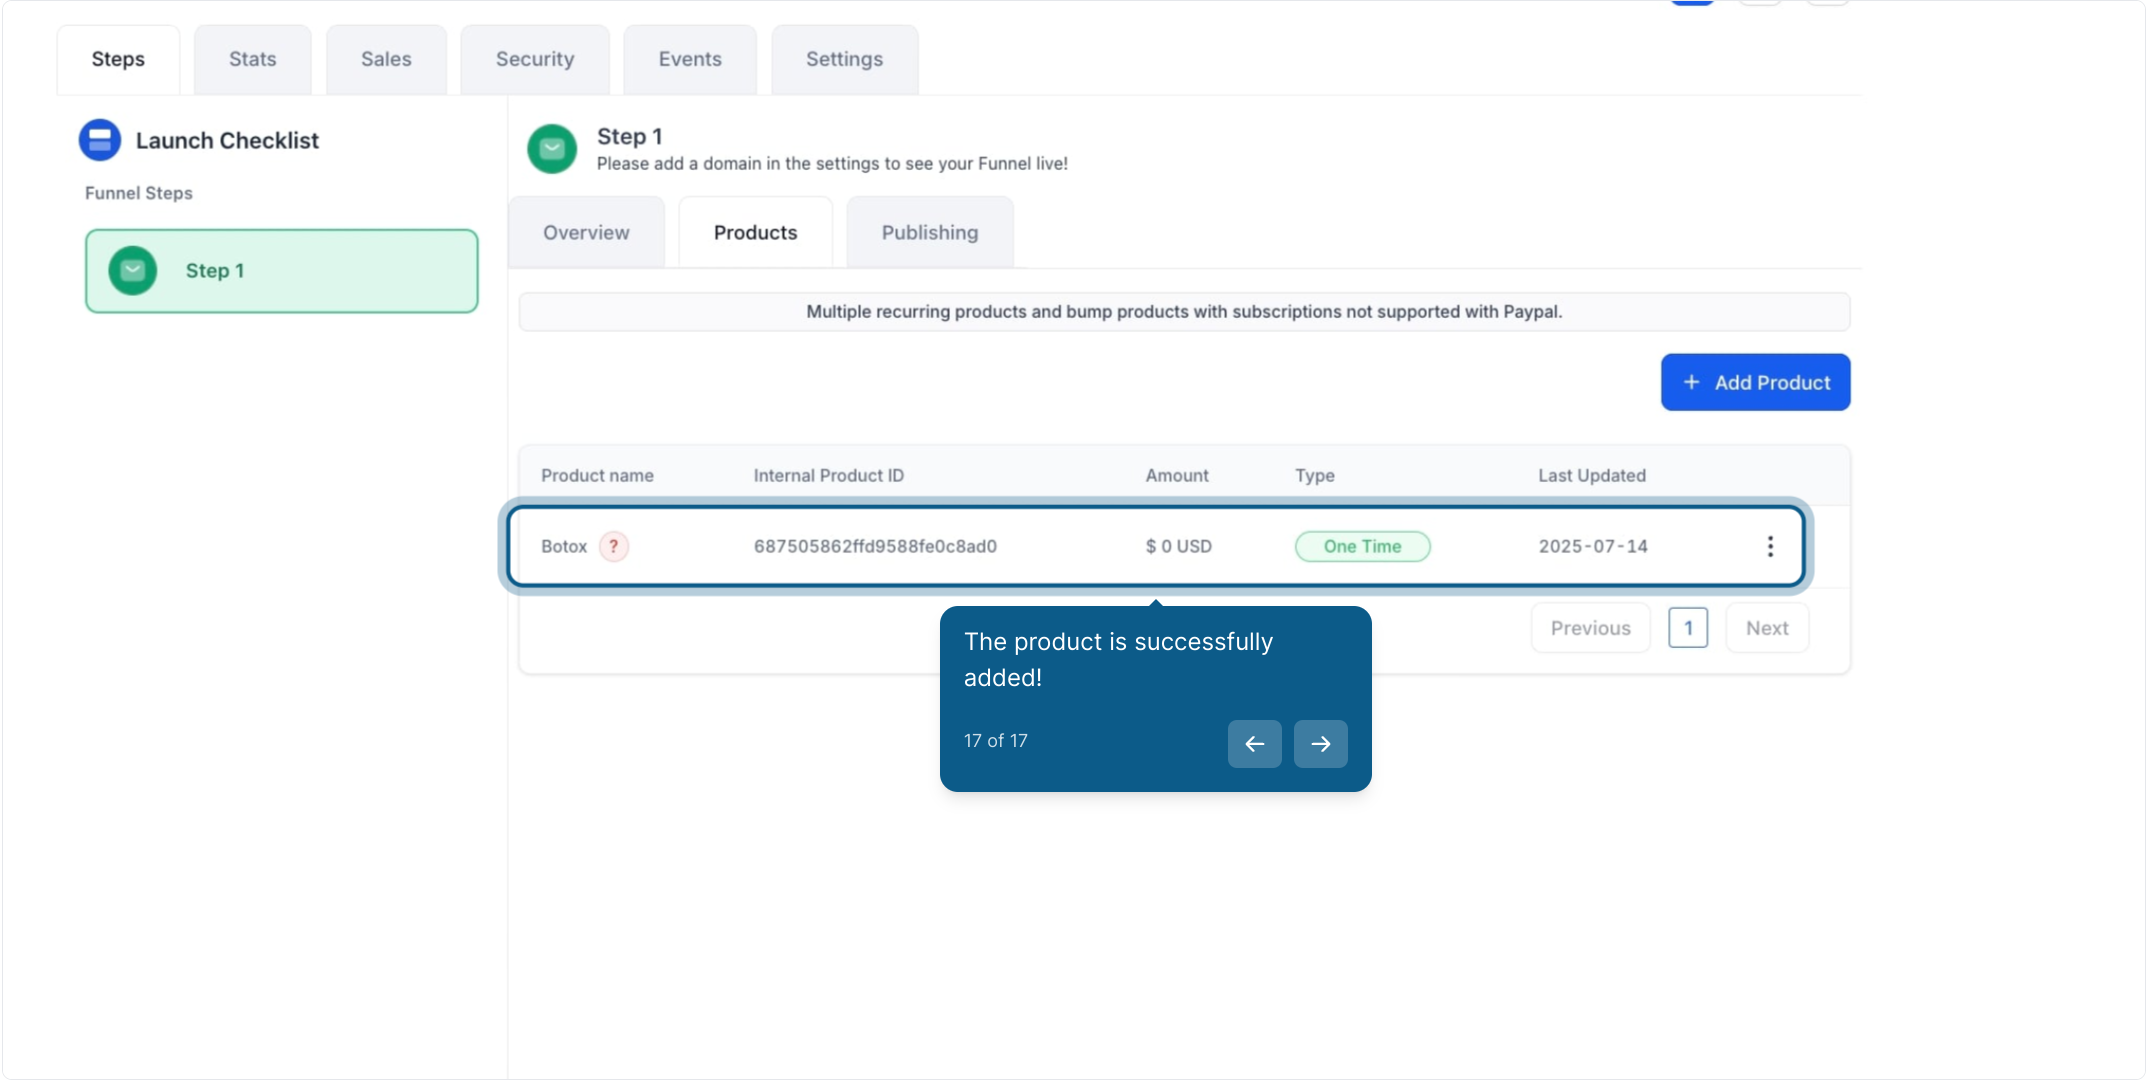Click the Botox product name
The width and height of the screenshot is (2148, 1080).
(x=564, y=547)
